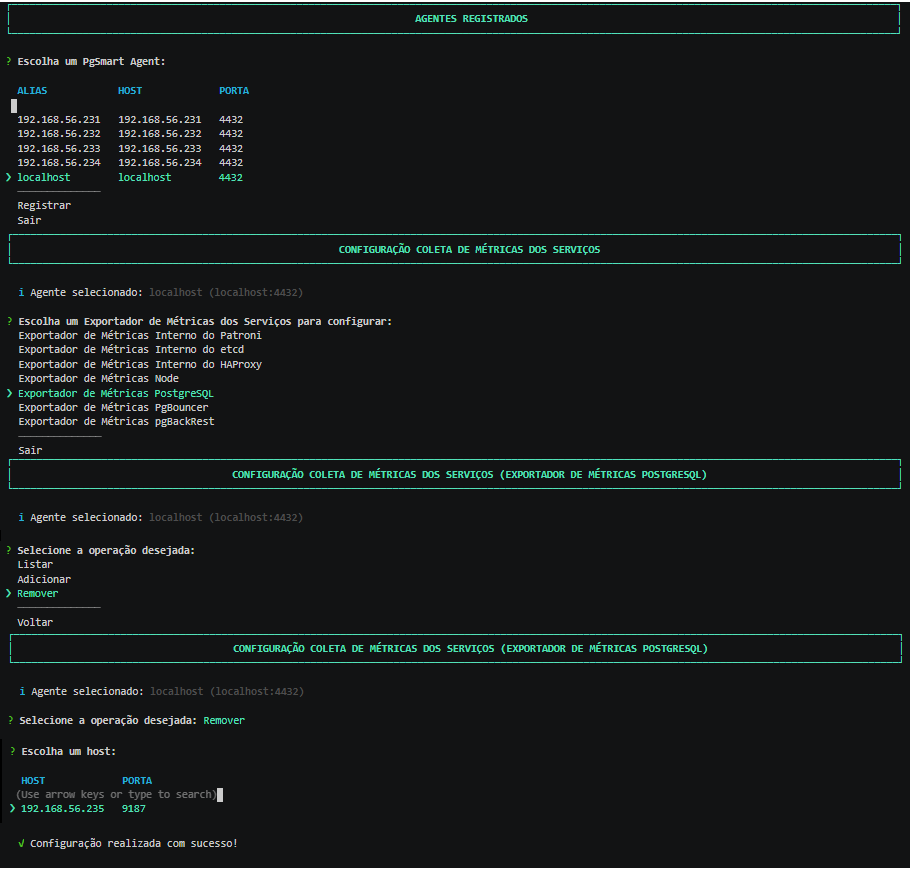Click Sair below the exporters list

click(30, 450)
